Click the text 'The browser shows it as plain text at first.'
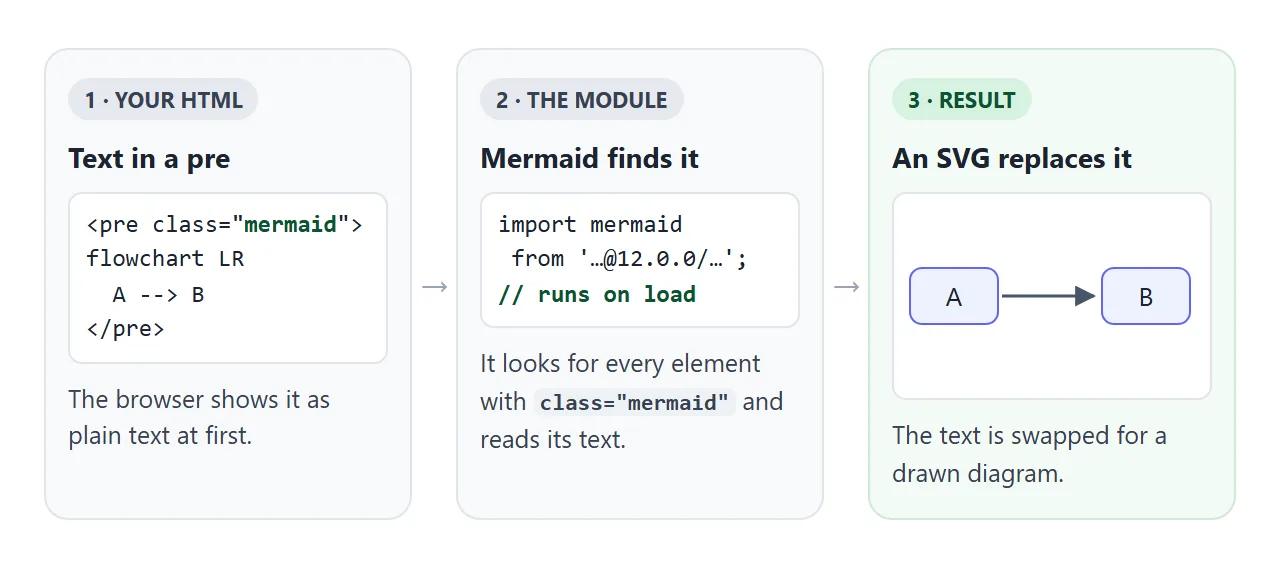This screenshot has height=572, width=1280. coord(199,418)
